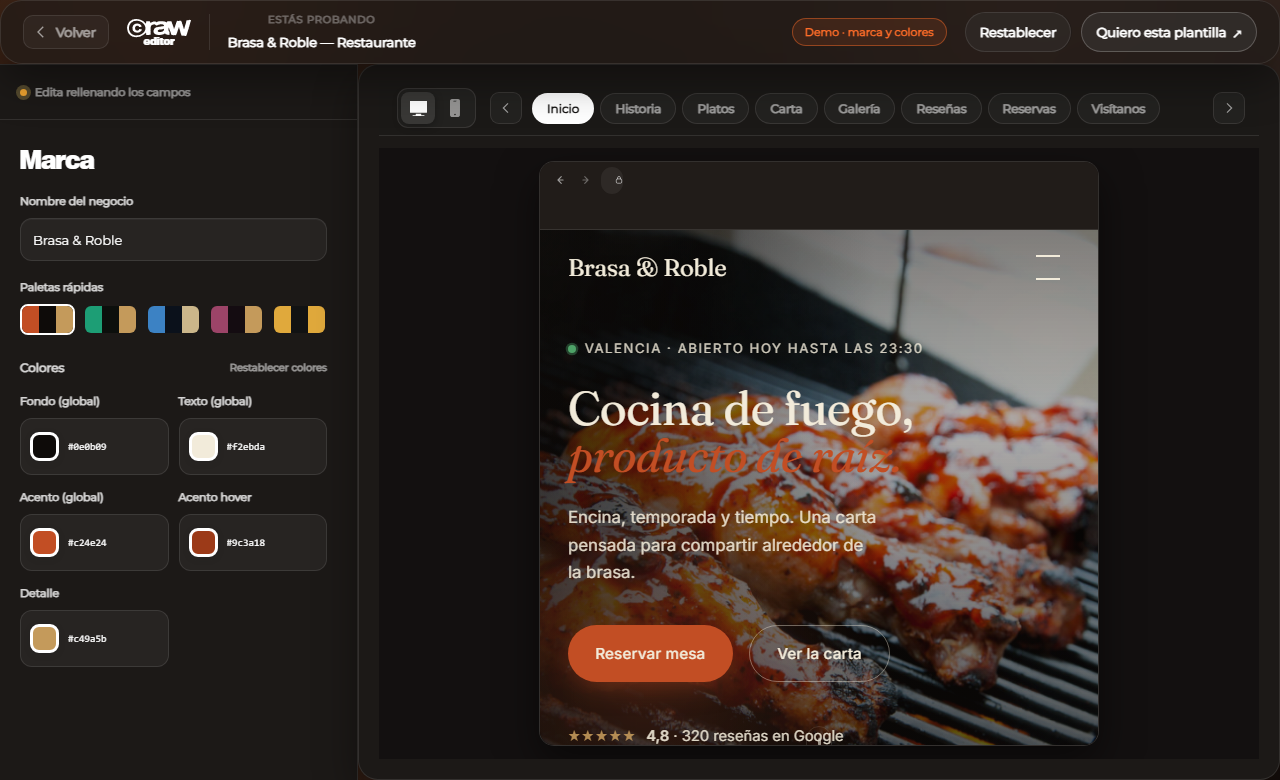Screen dimensions: 1280x780
Task: Open the hamburger menu in the preview
Action: coord(1048,267)
